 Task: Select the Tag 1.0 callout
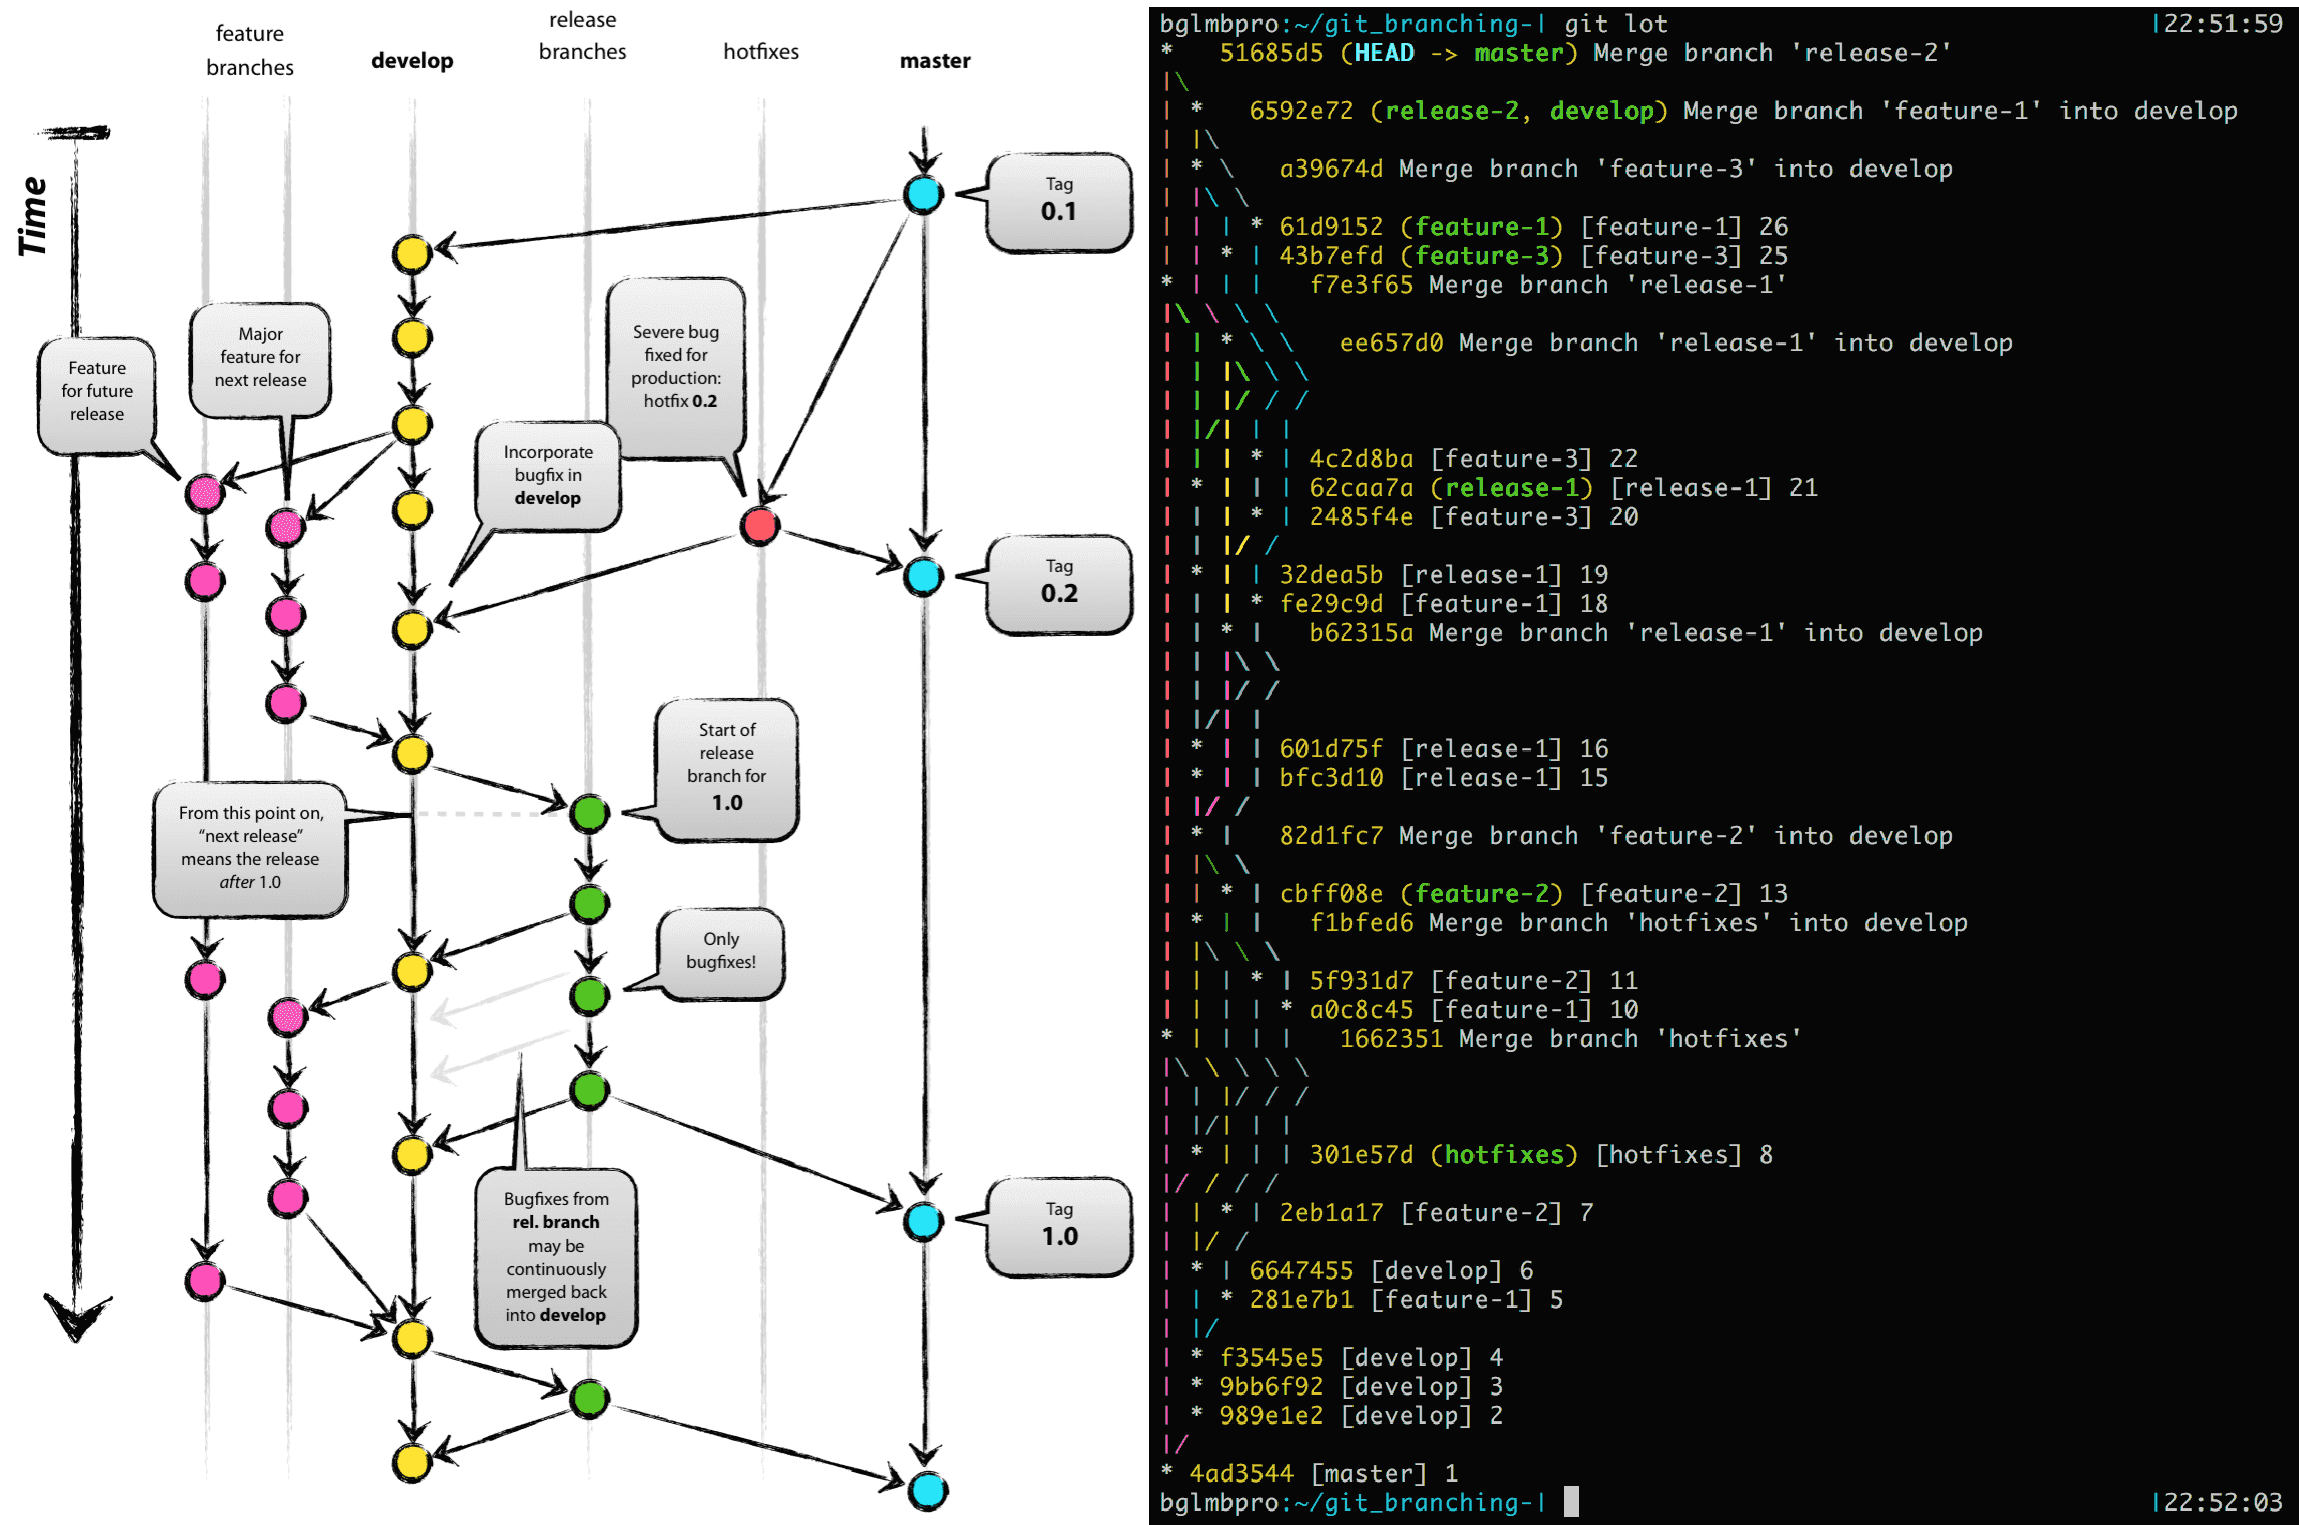point(1059,1226)
